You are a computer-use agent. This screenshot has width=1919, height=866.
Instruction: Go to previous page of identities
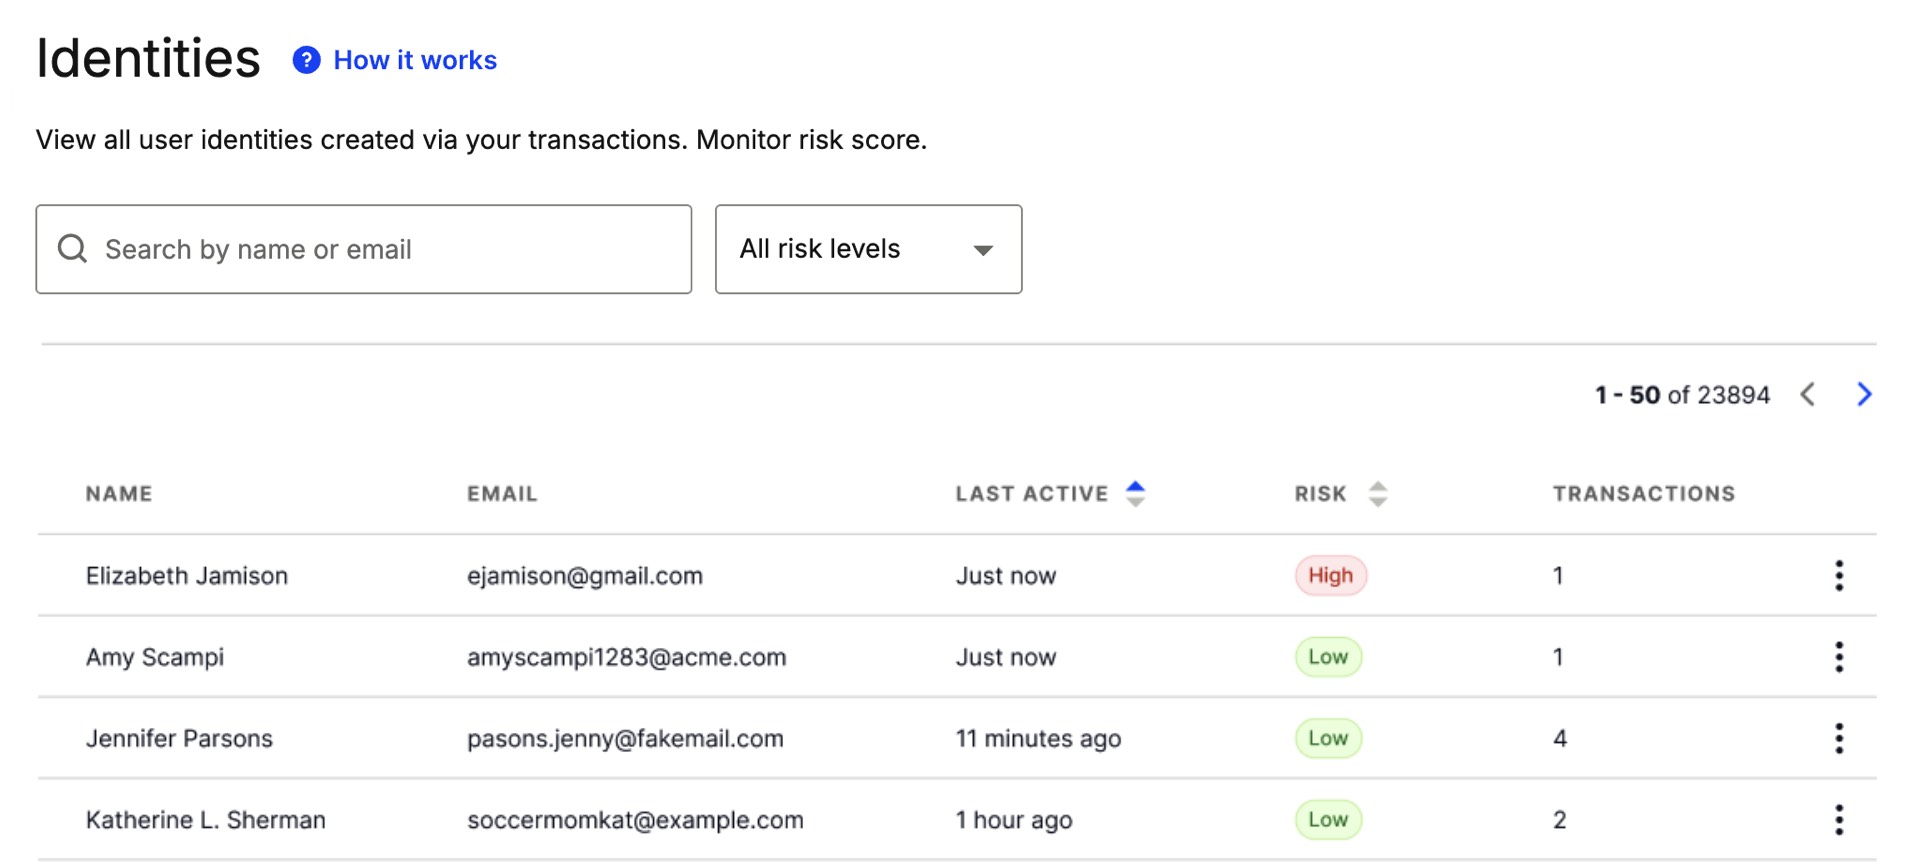click(1807, 394)
